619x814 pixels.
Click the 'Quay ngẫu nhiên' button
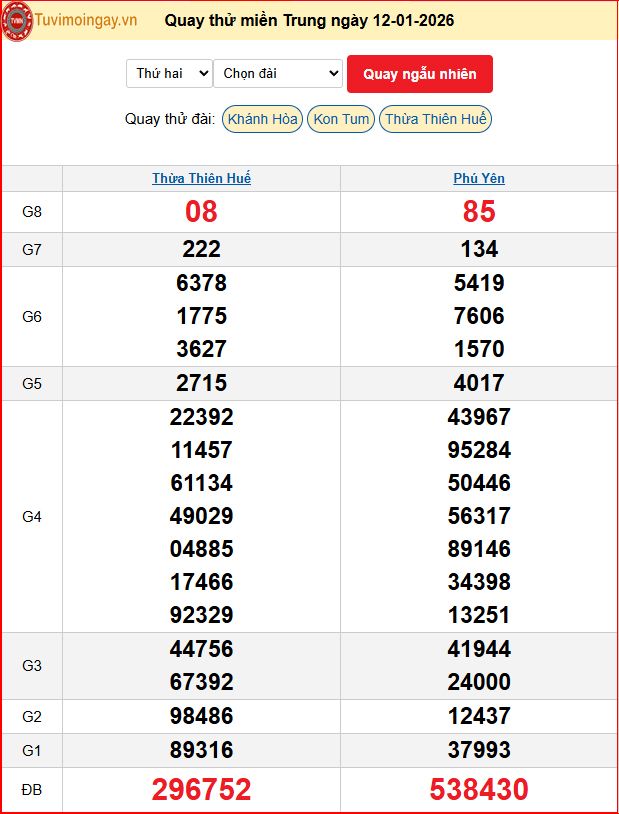pyautogui.click(x=420, y=74)
